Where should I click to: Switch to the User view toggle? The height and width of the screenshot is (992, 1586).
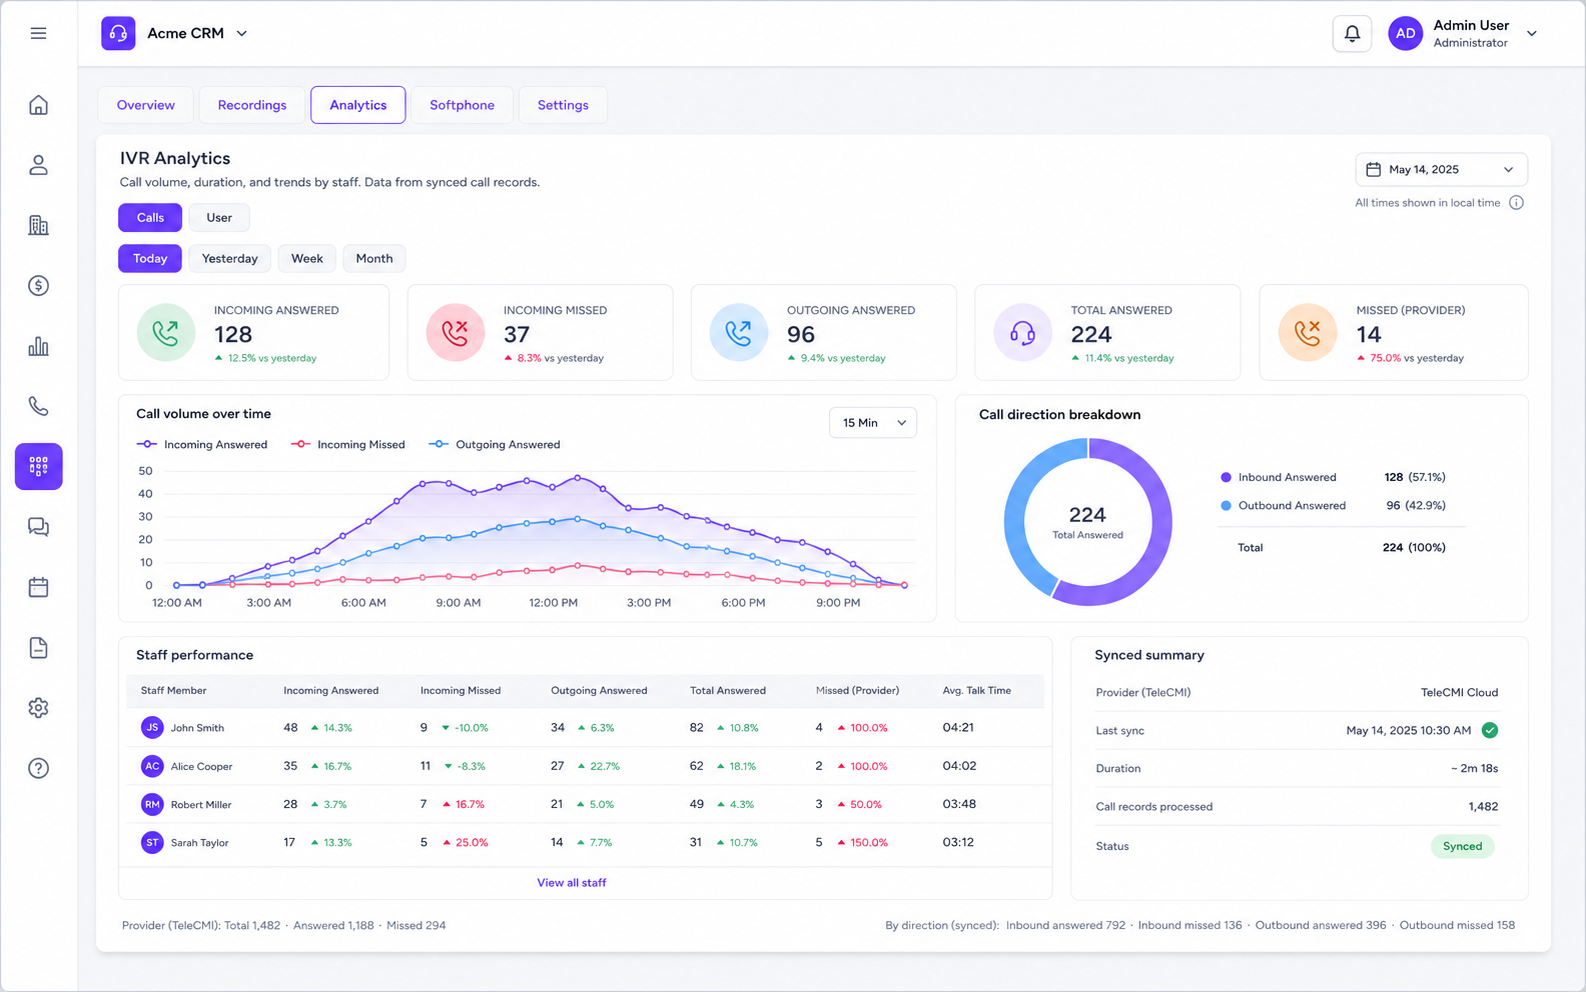click(x=219, y=217)
